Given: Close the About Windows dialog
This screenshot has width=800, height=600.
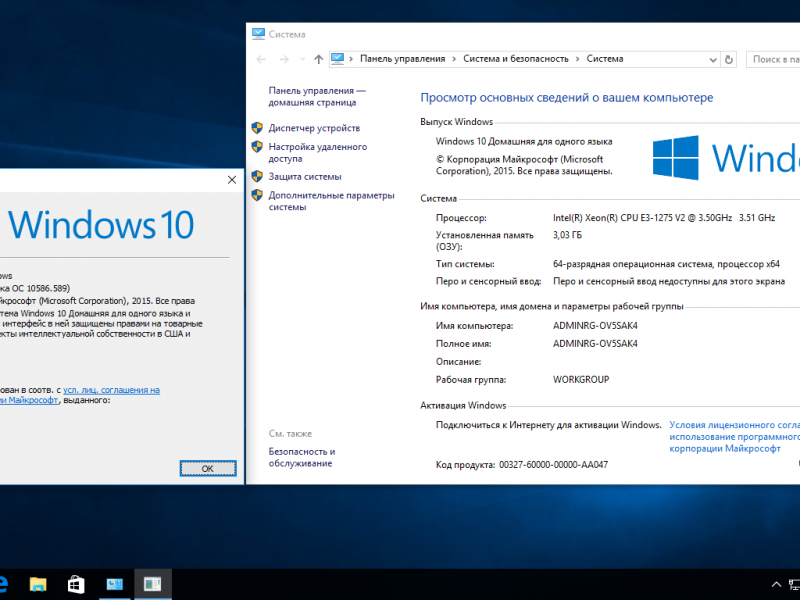Looking at the screenshot, I should 232,180.
